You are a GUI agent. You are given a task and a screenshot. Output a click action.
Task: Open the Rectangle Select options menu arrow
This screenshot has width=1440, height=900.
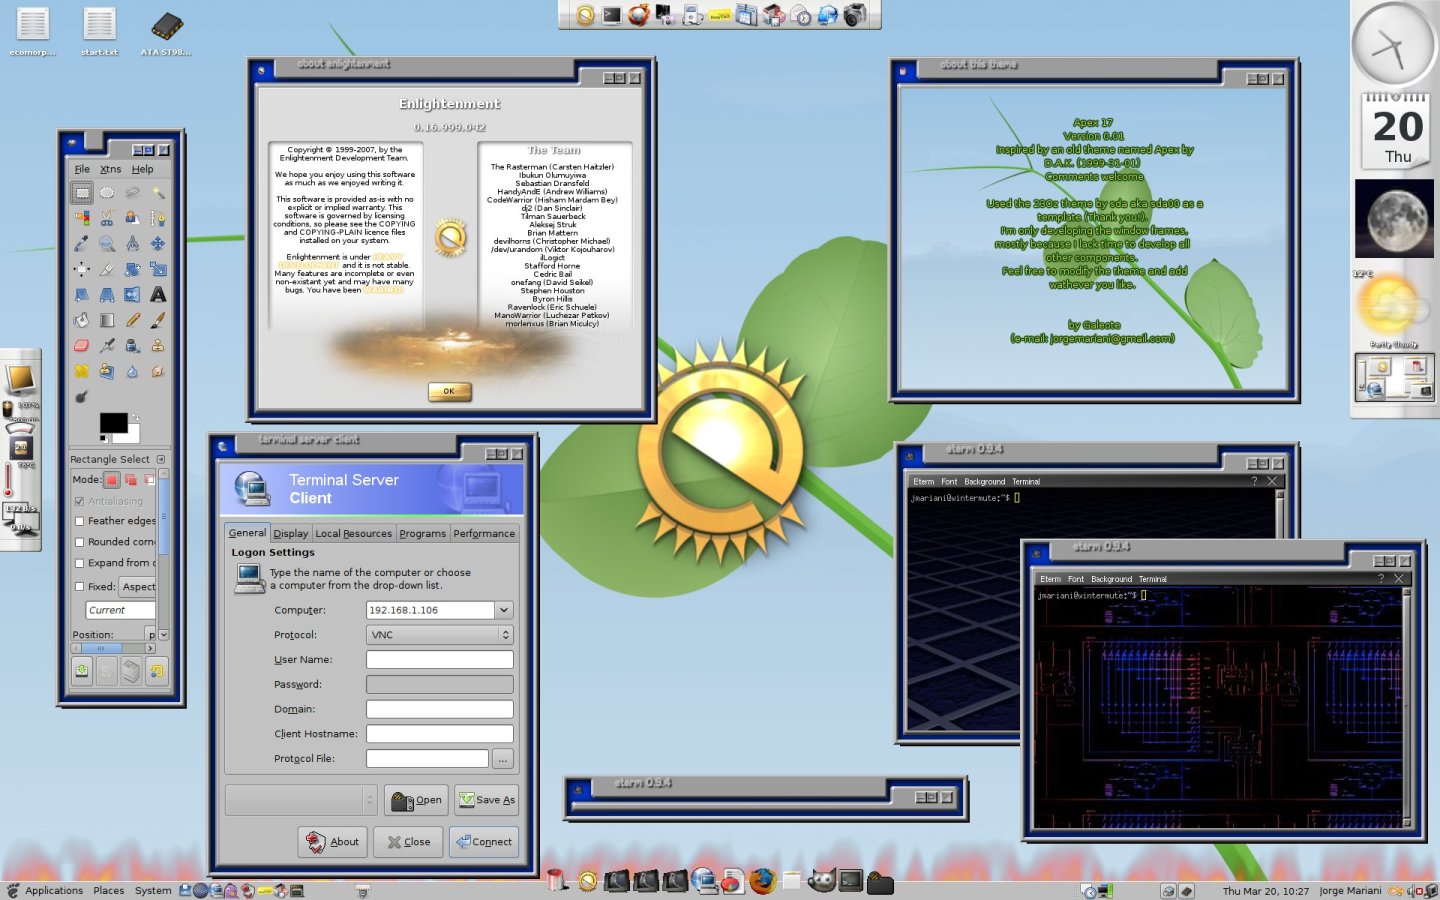[161, 459]
